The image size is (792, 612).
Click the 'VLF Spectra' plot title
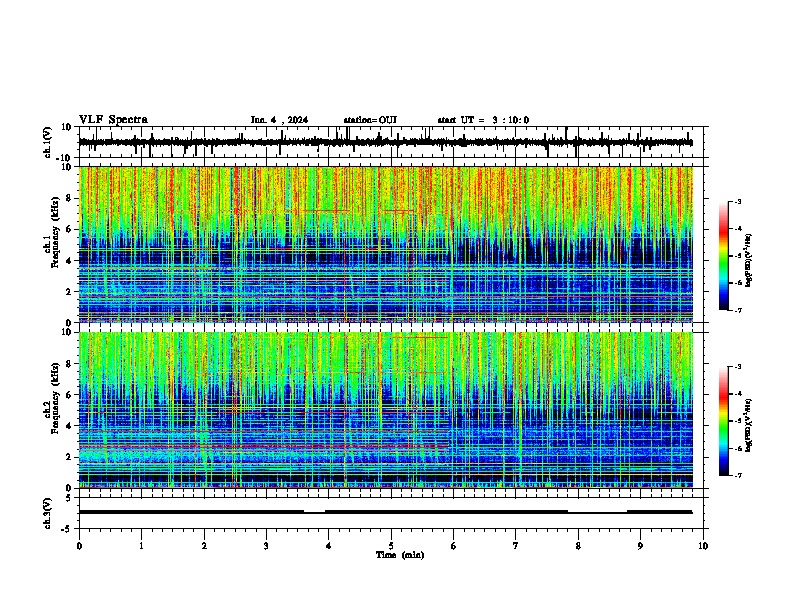coord(113,119)
